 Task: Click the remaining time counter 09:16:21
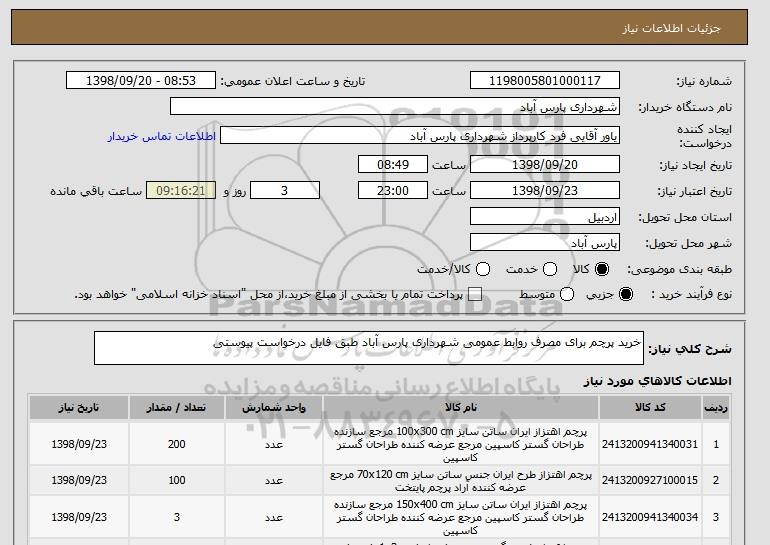[181, 191]
